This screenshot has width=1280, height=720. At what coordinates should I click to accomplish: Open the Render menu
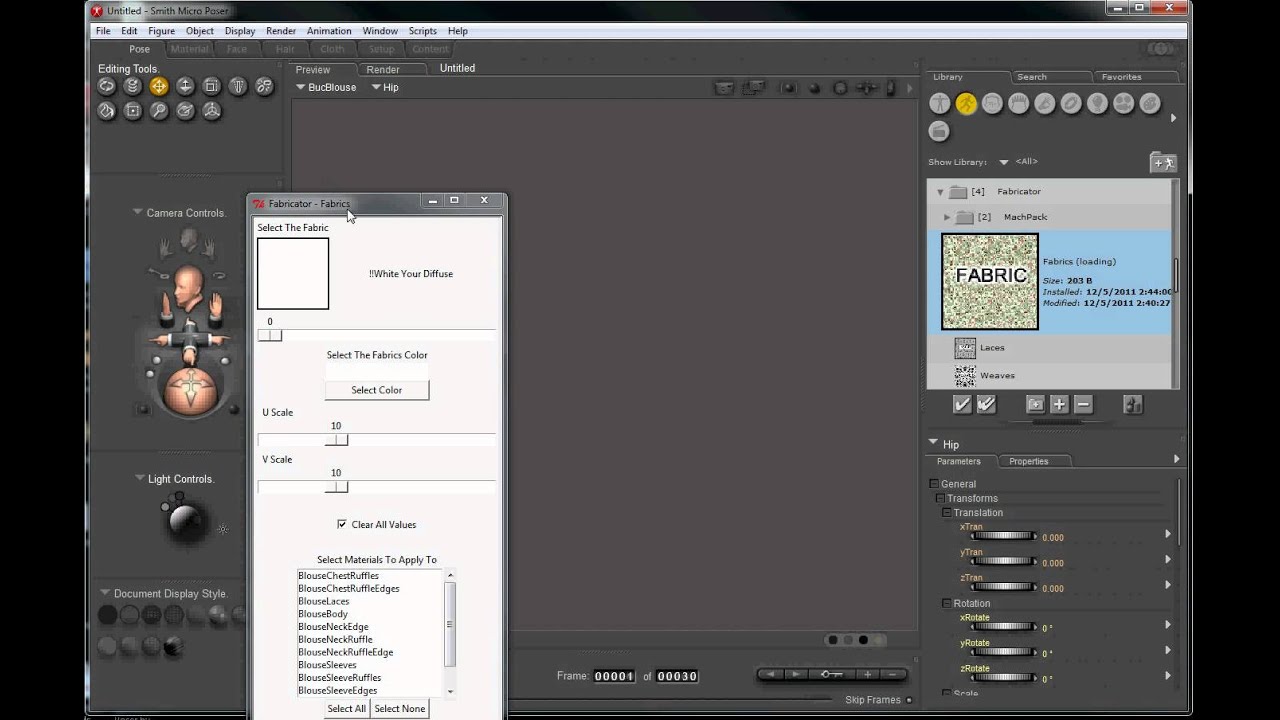280,31
